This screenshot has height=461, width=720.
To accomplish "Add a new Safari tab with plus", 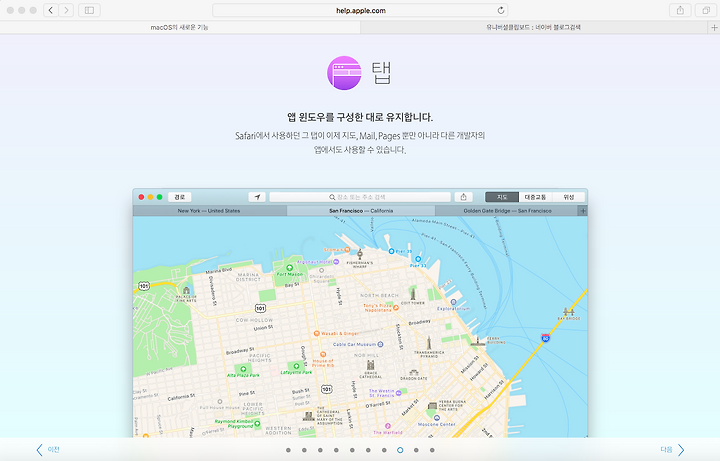I will (714, 28).
